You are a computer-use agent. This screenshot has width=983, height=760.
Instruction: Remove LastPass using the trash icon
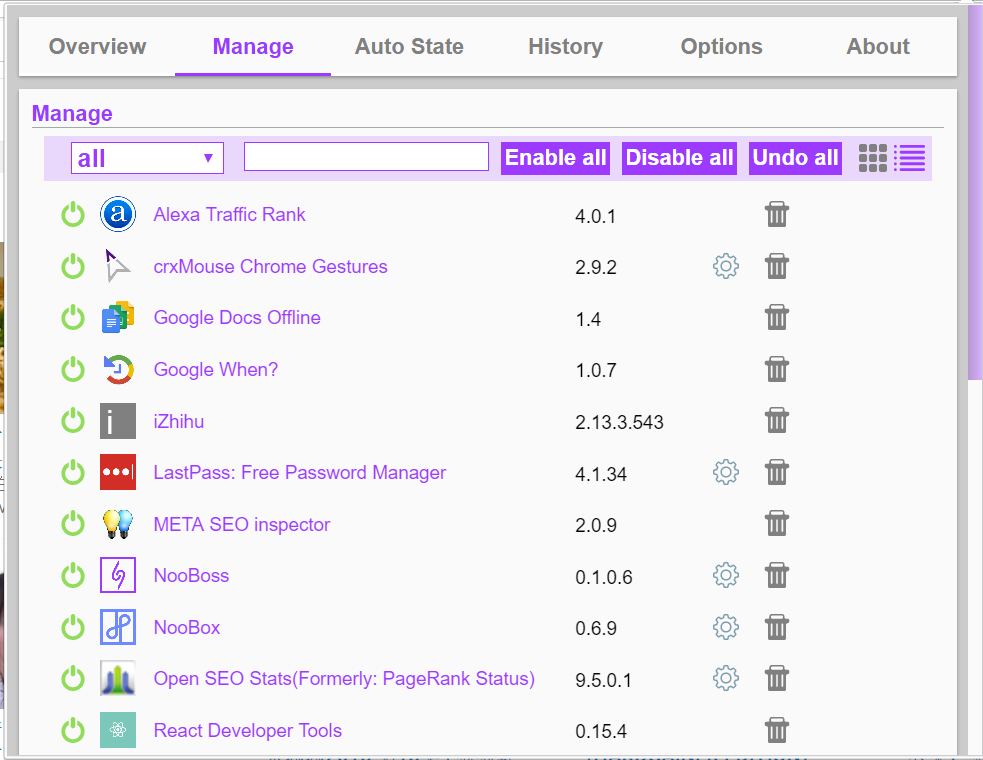[x=776, y=472]
